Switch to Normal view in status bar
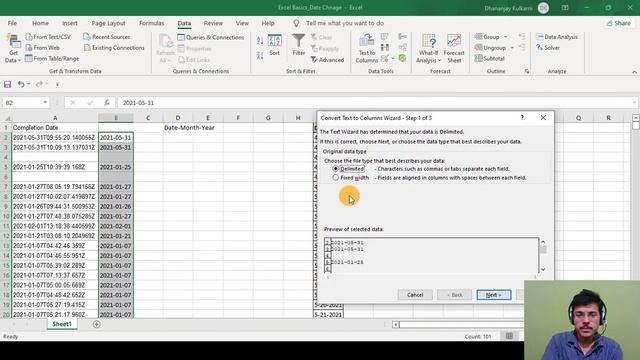 point(509,336)
